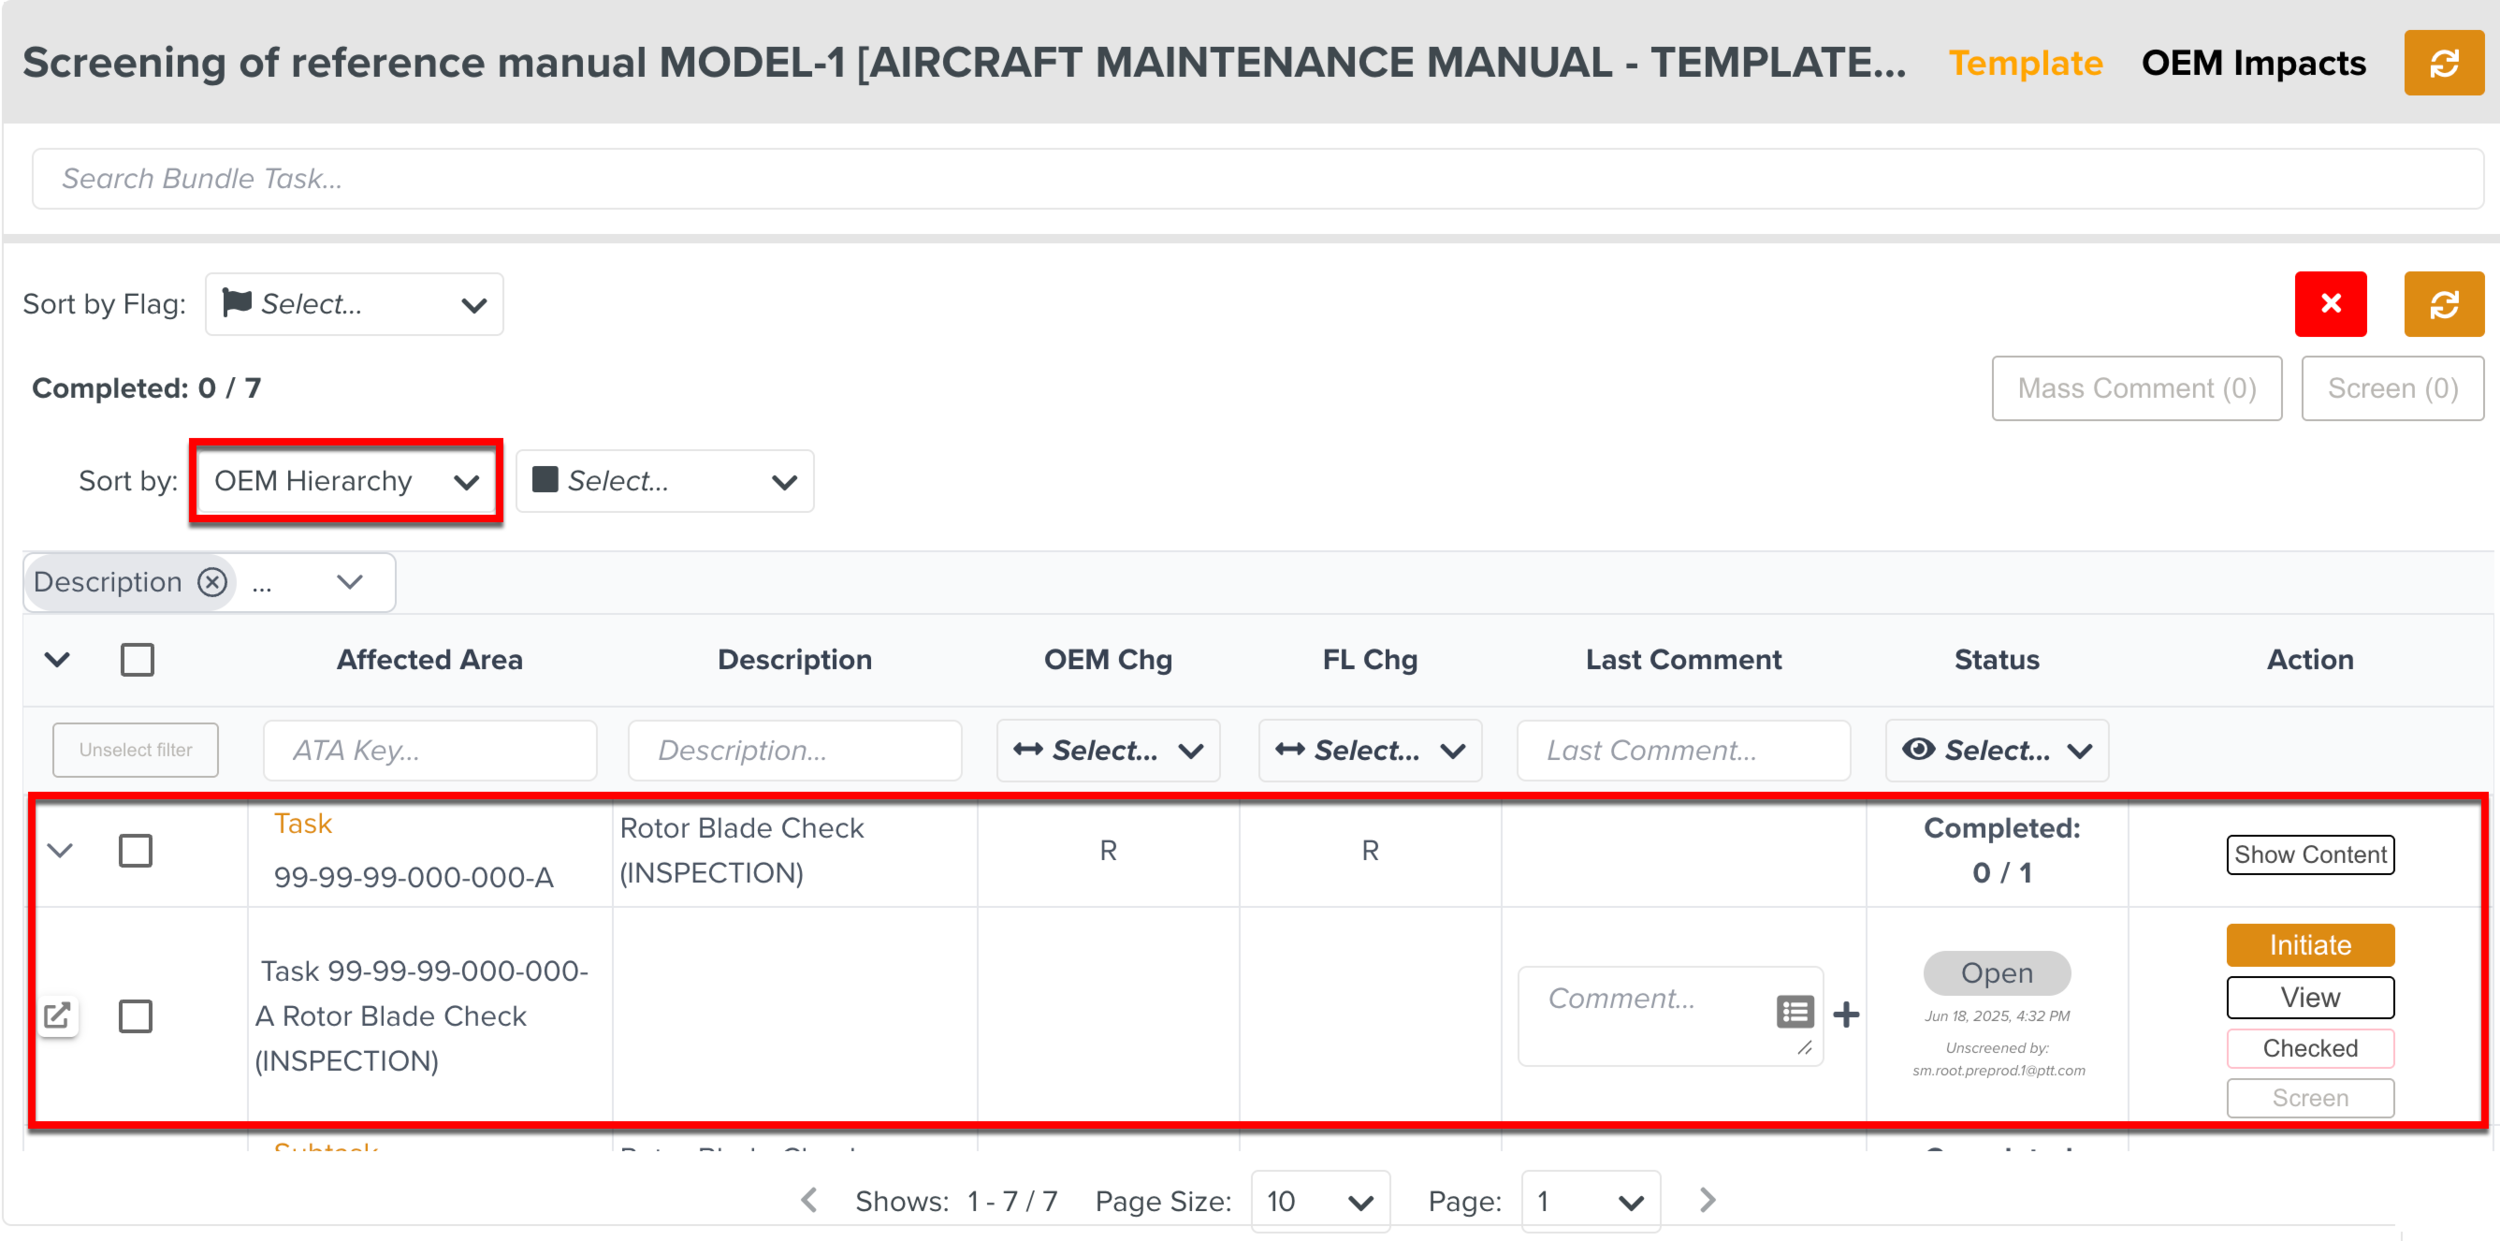
Task: Add comment with the plus icon
Action: pyautogui.click(x=1846, y=1015)
